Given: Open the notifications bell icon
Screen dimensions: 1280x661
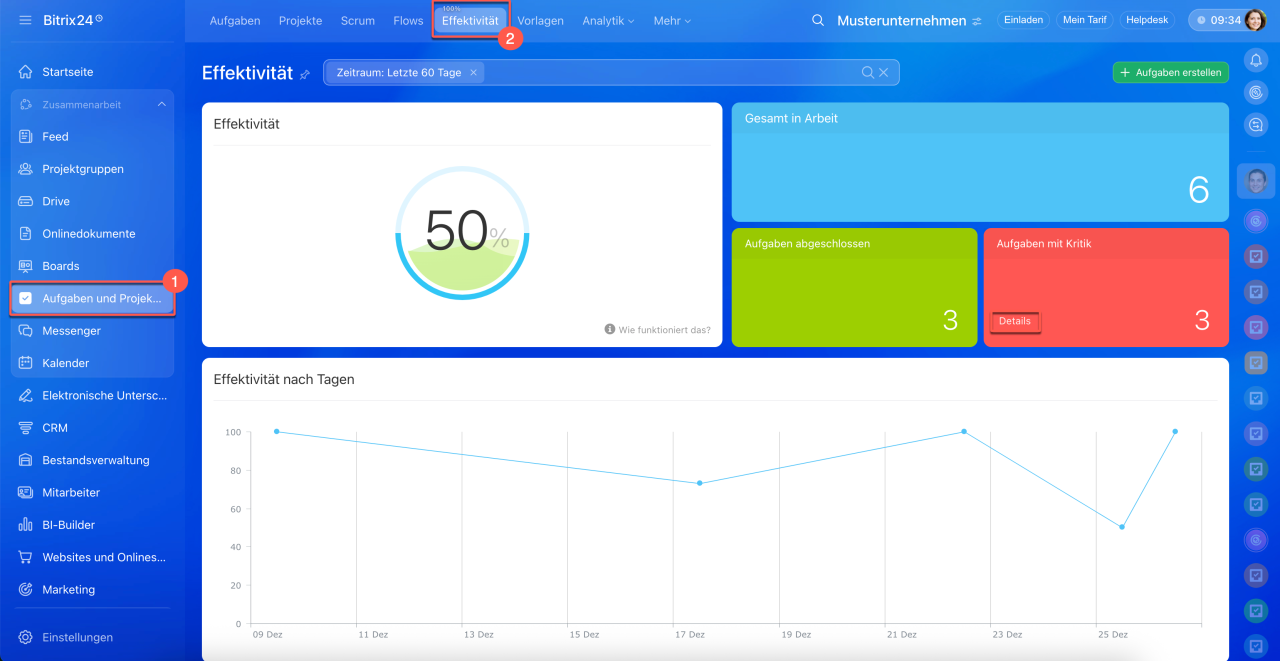Looking at the screenshot, I should coord(1256,60).
